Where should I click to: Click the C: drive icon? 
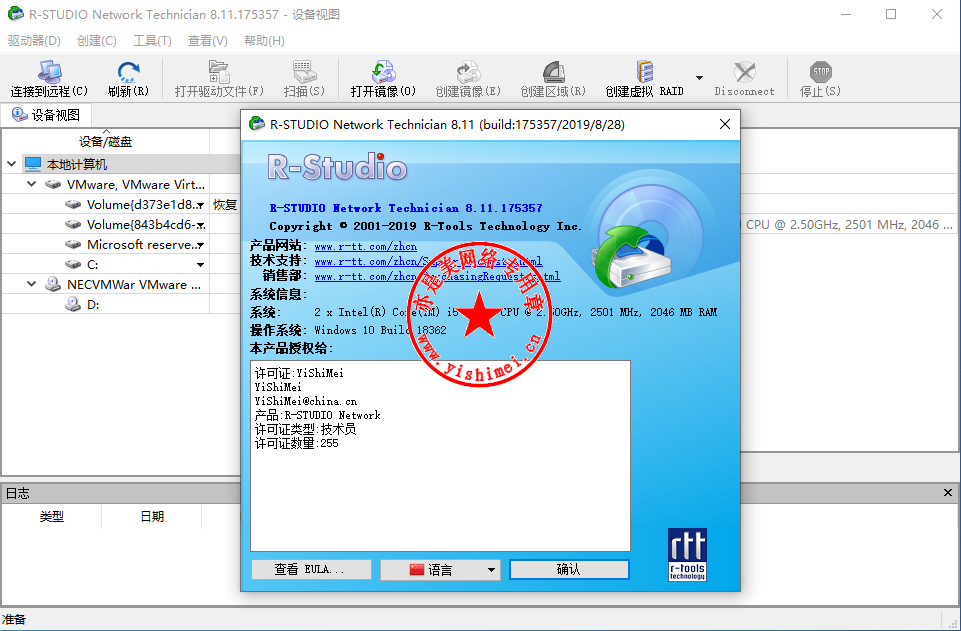pos(73,265)
